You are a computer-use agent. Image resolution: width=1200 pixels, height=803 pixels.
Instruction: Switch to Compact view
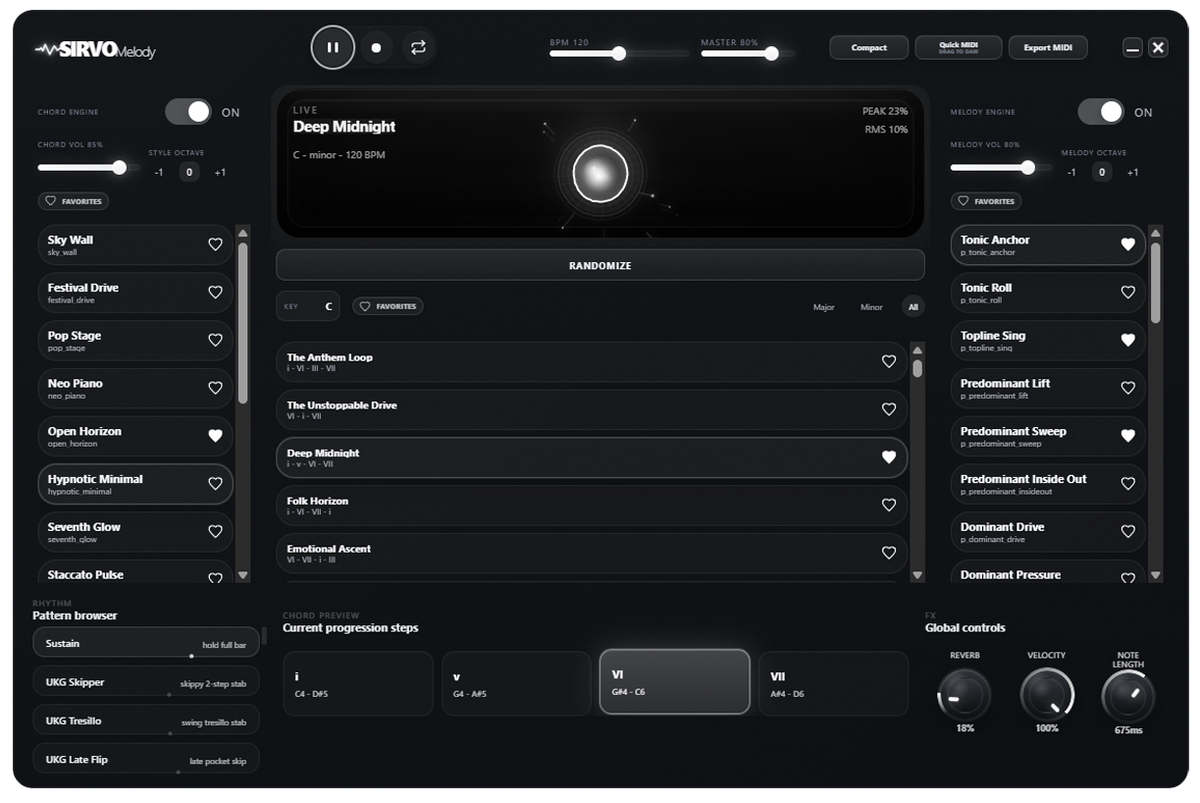869,47
